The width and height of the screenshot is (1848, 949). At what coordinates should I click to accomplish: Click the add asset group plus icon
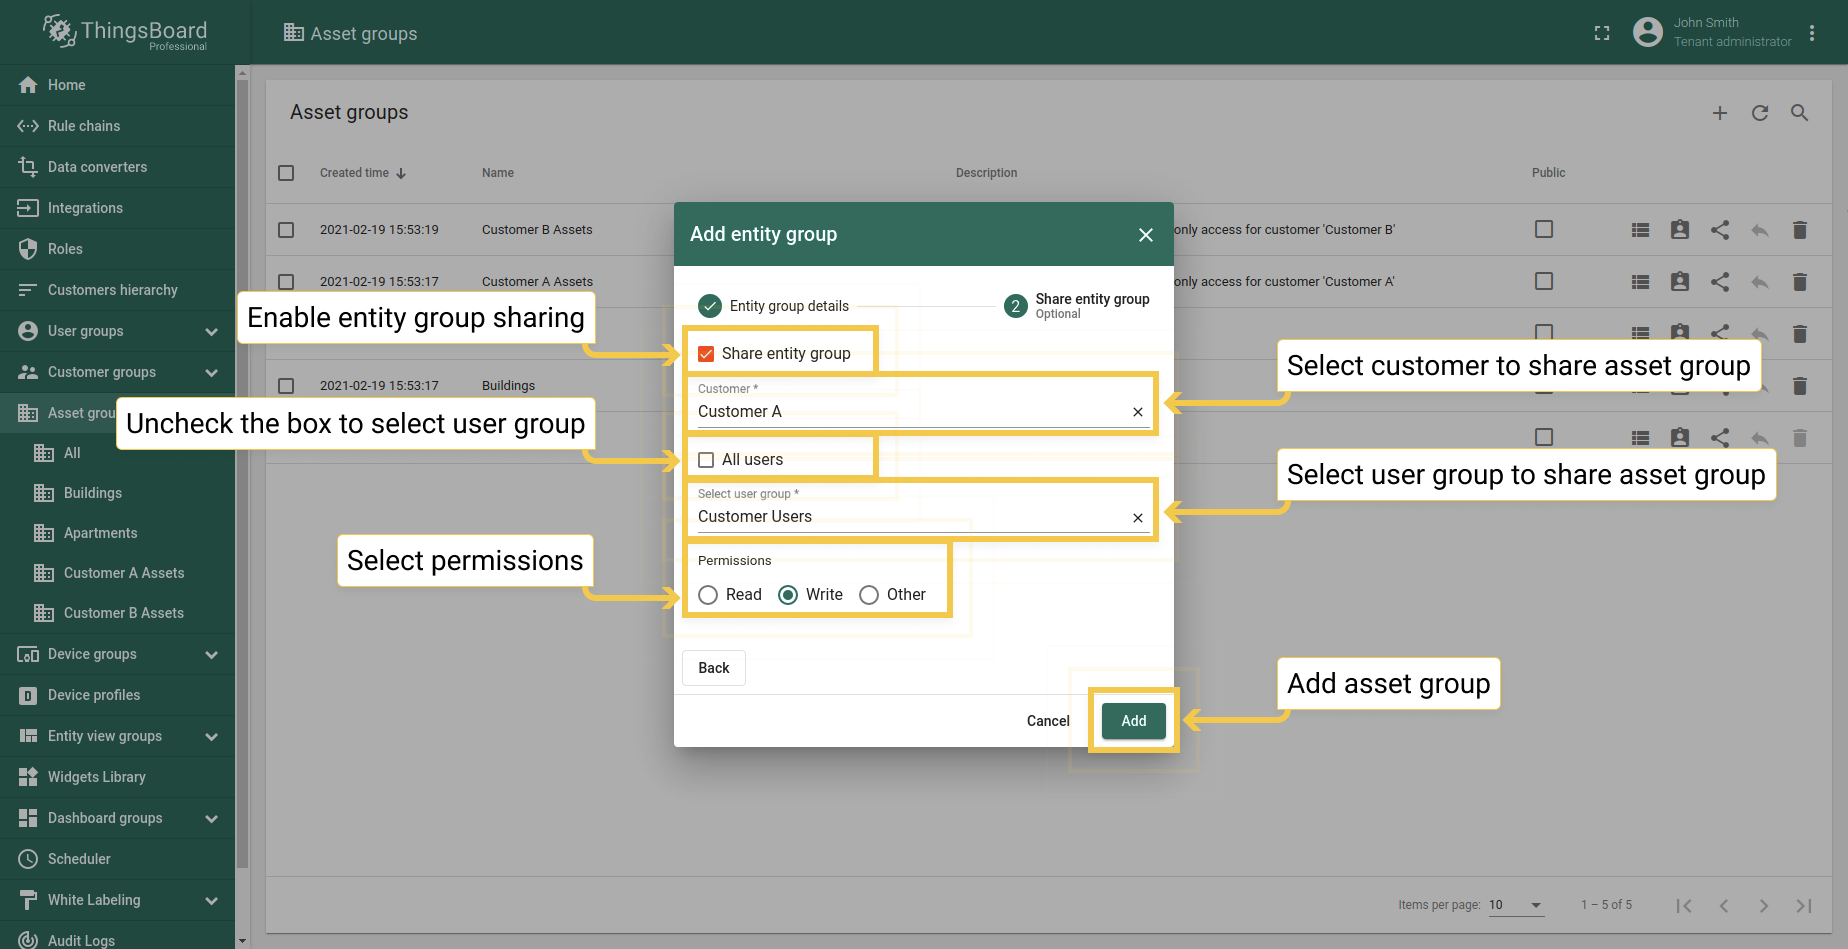1719,113
